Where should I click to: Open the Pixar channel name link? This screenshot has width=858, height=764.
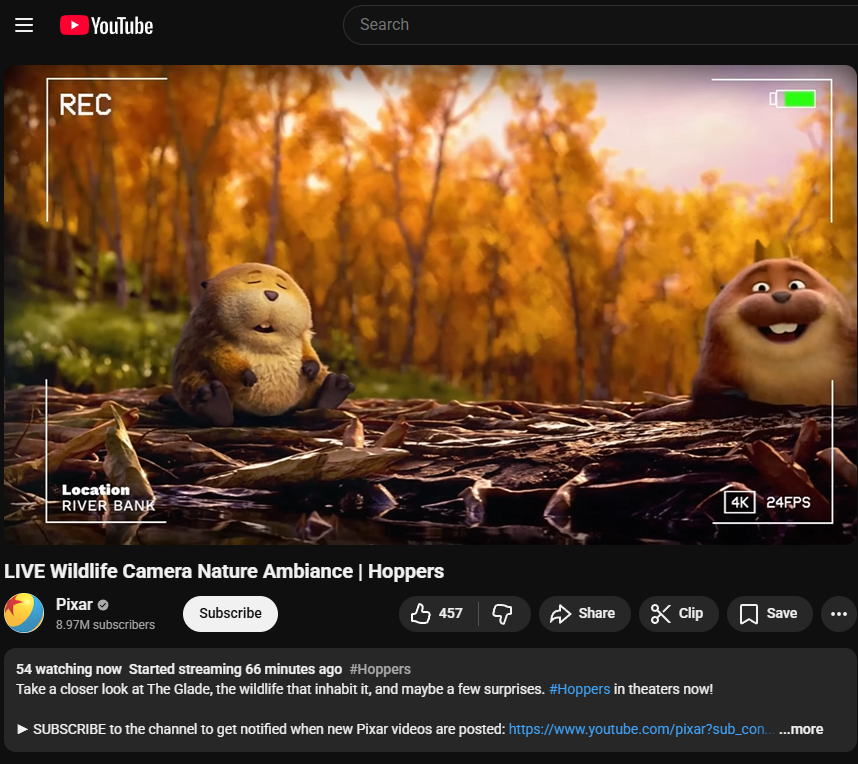(x=74, y=604)
